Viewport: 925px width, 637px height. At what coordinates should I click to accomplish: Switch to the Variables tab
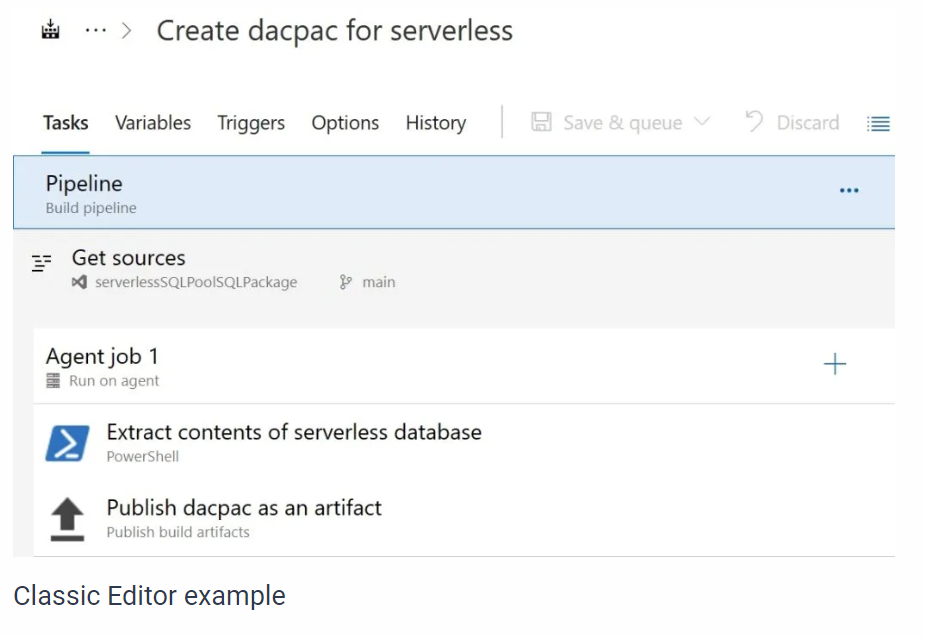tap(153, 123)
